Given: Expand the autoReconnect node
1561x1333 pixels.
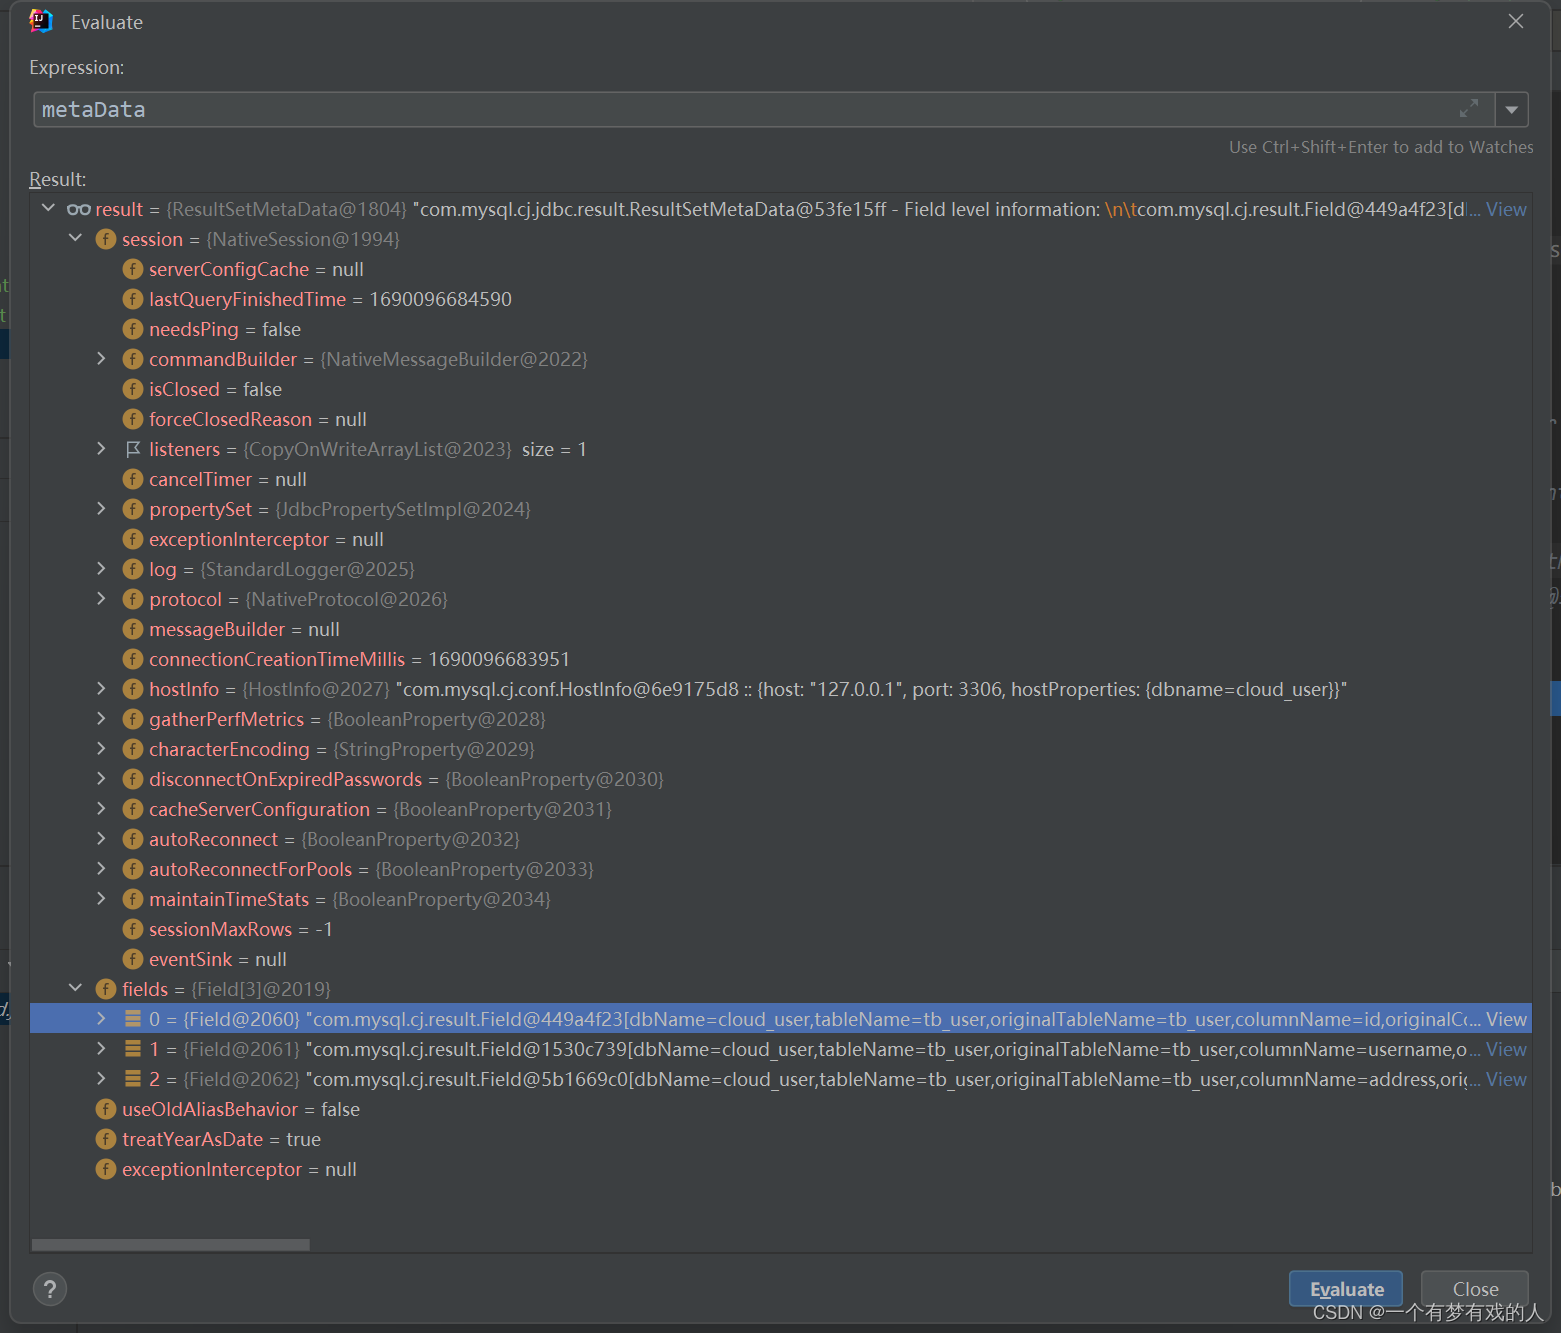Looking at the screenshot, I should point(101,838).
